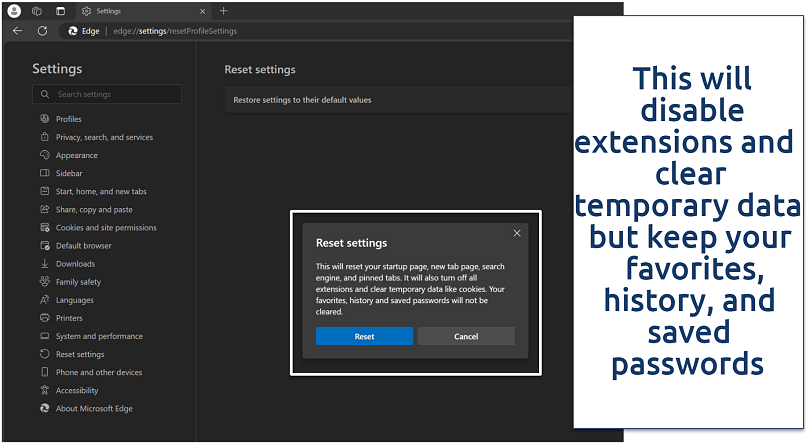Open a new tab with plus icon
Screen dimensions: 806x444
tap(223, 11)
